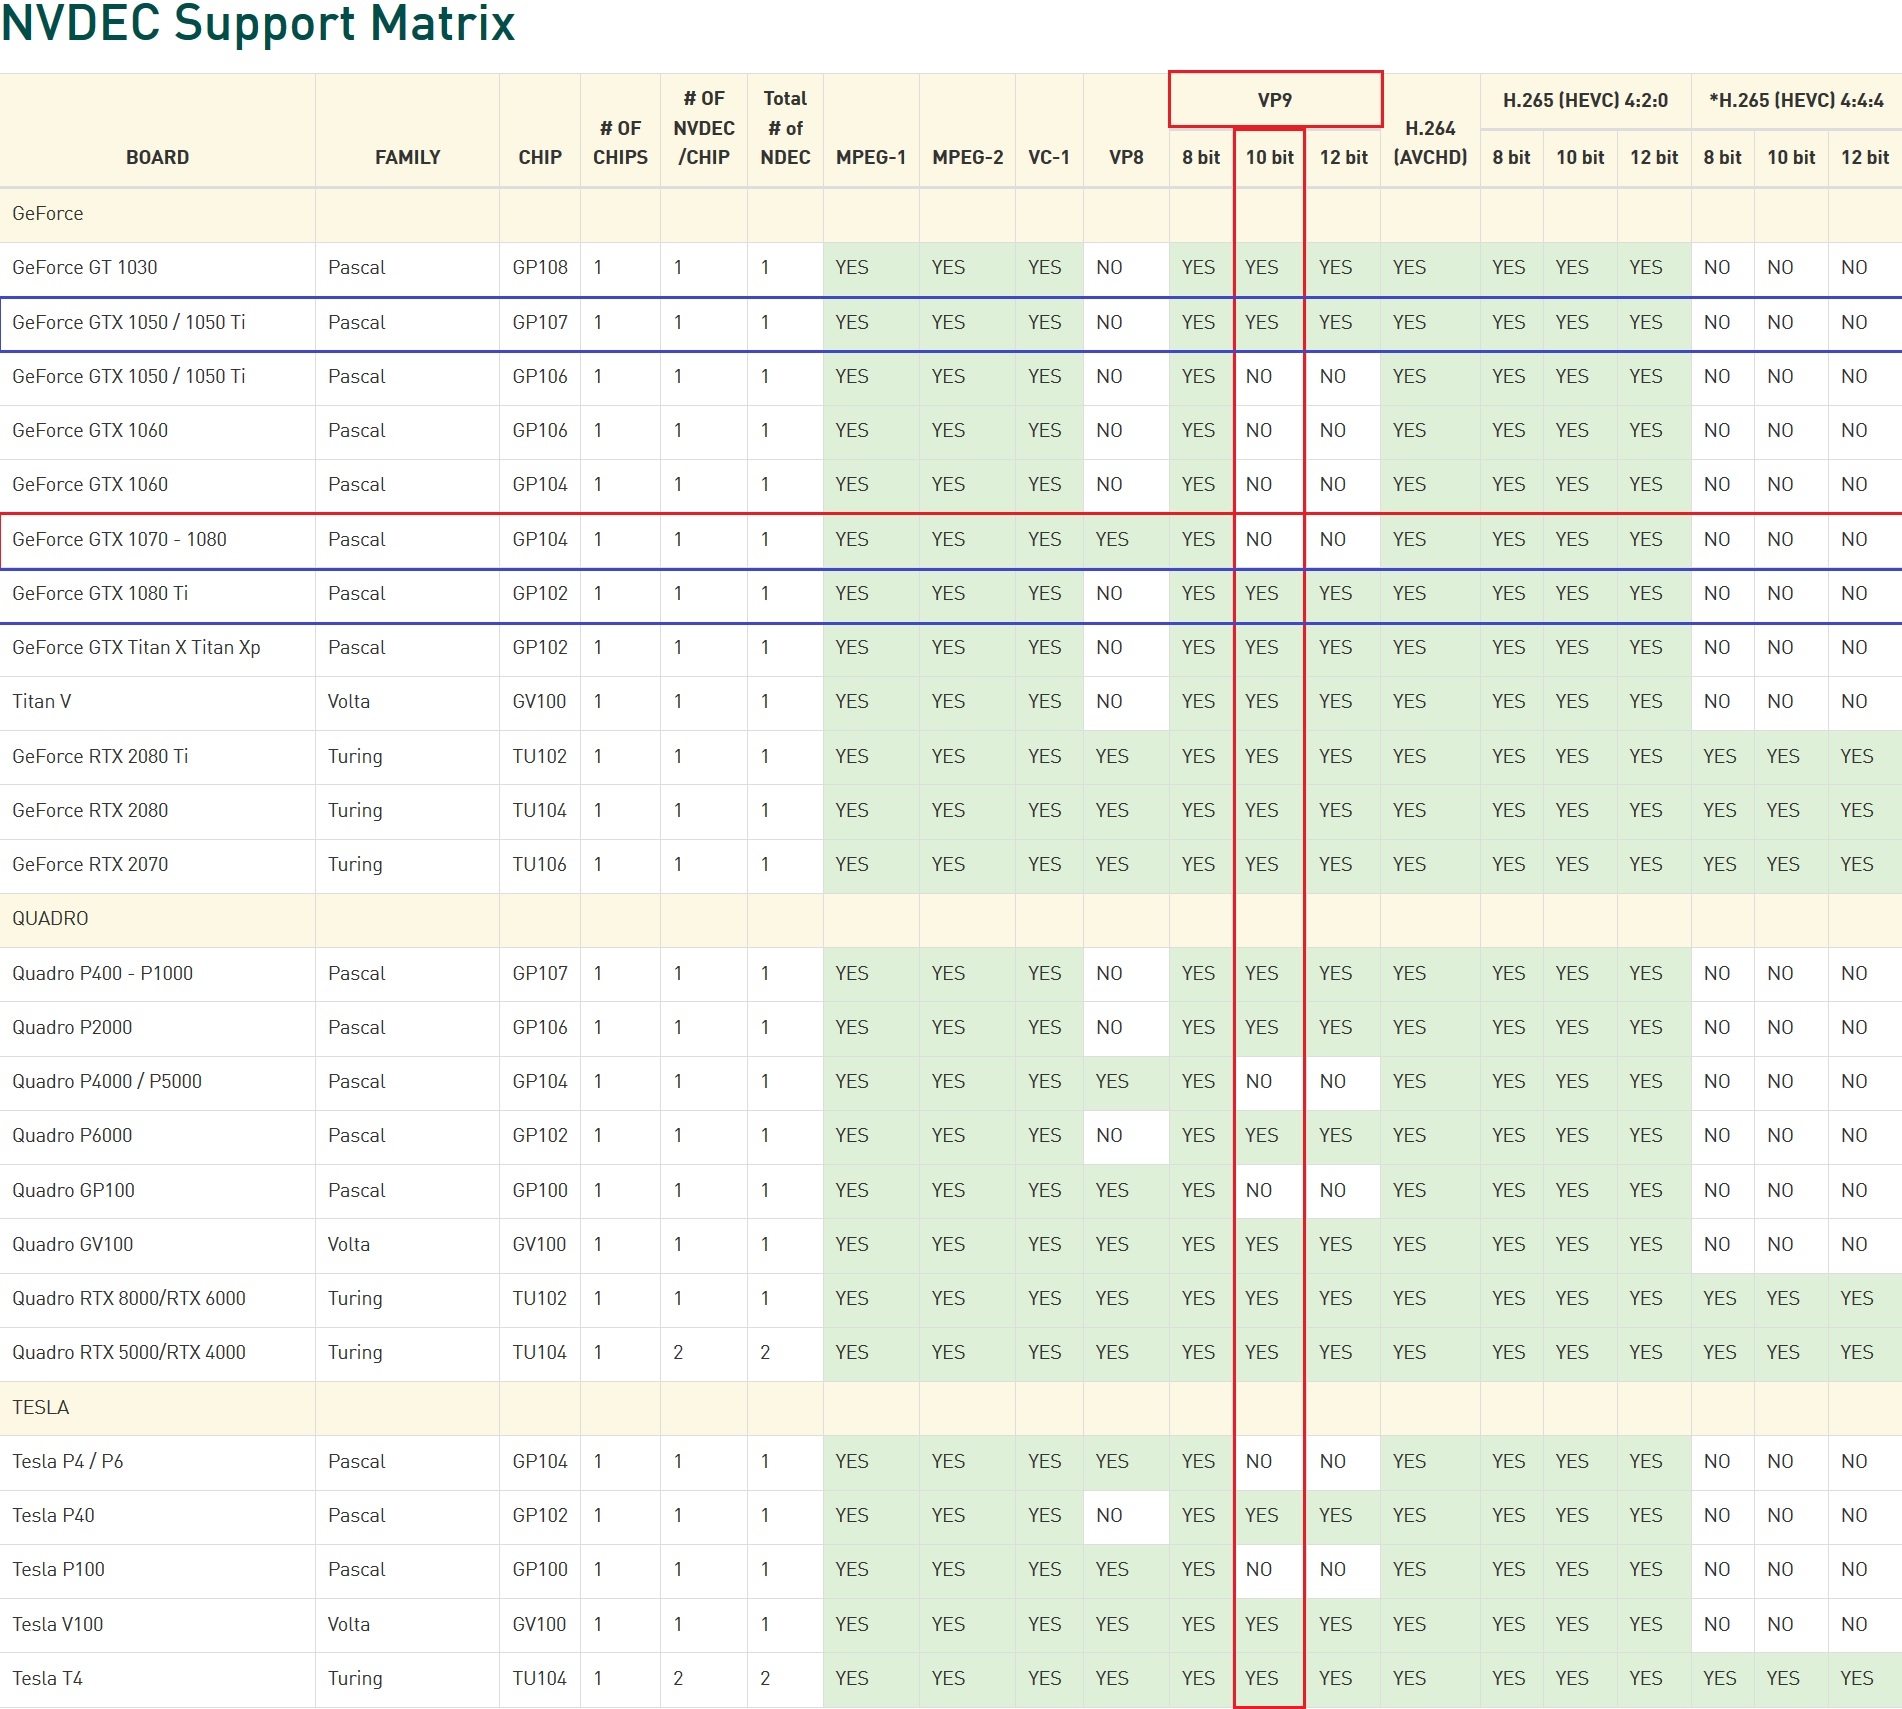Click VP8 "NO" in GeForce GT 1030 row
This screenshot has width=1902, height=1709.
coord(1109,267)
